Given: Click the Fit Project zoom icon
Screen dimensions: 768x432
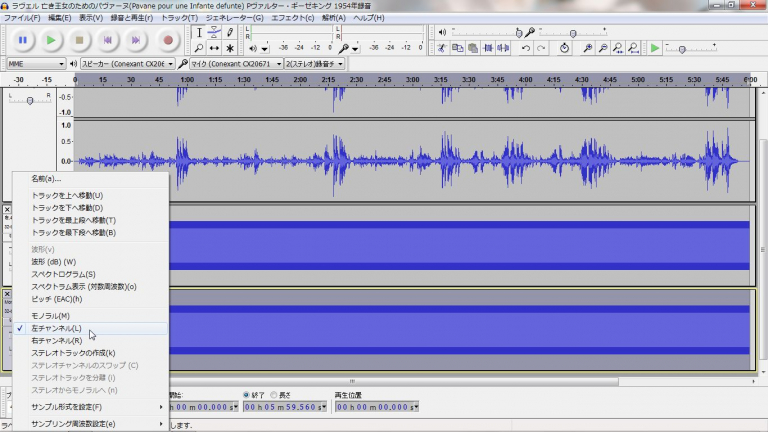Looking at the screenshot, I should 633,48.
